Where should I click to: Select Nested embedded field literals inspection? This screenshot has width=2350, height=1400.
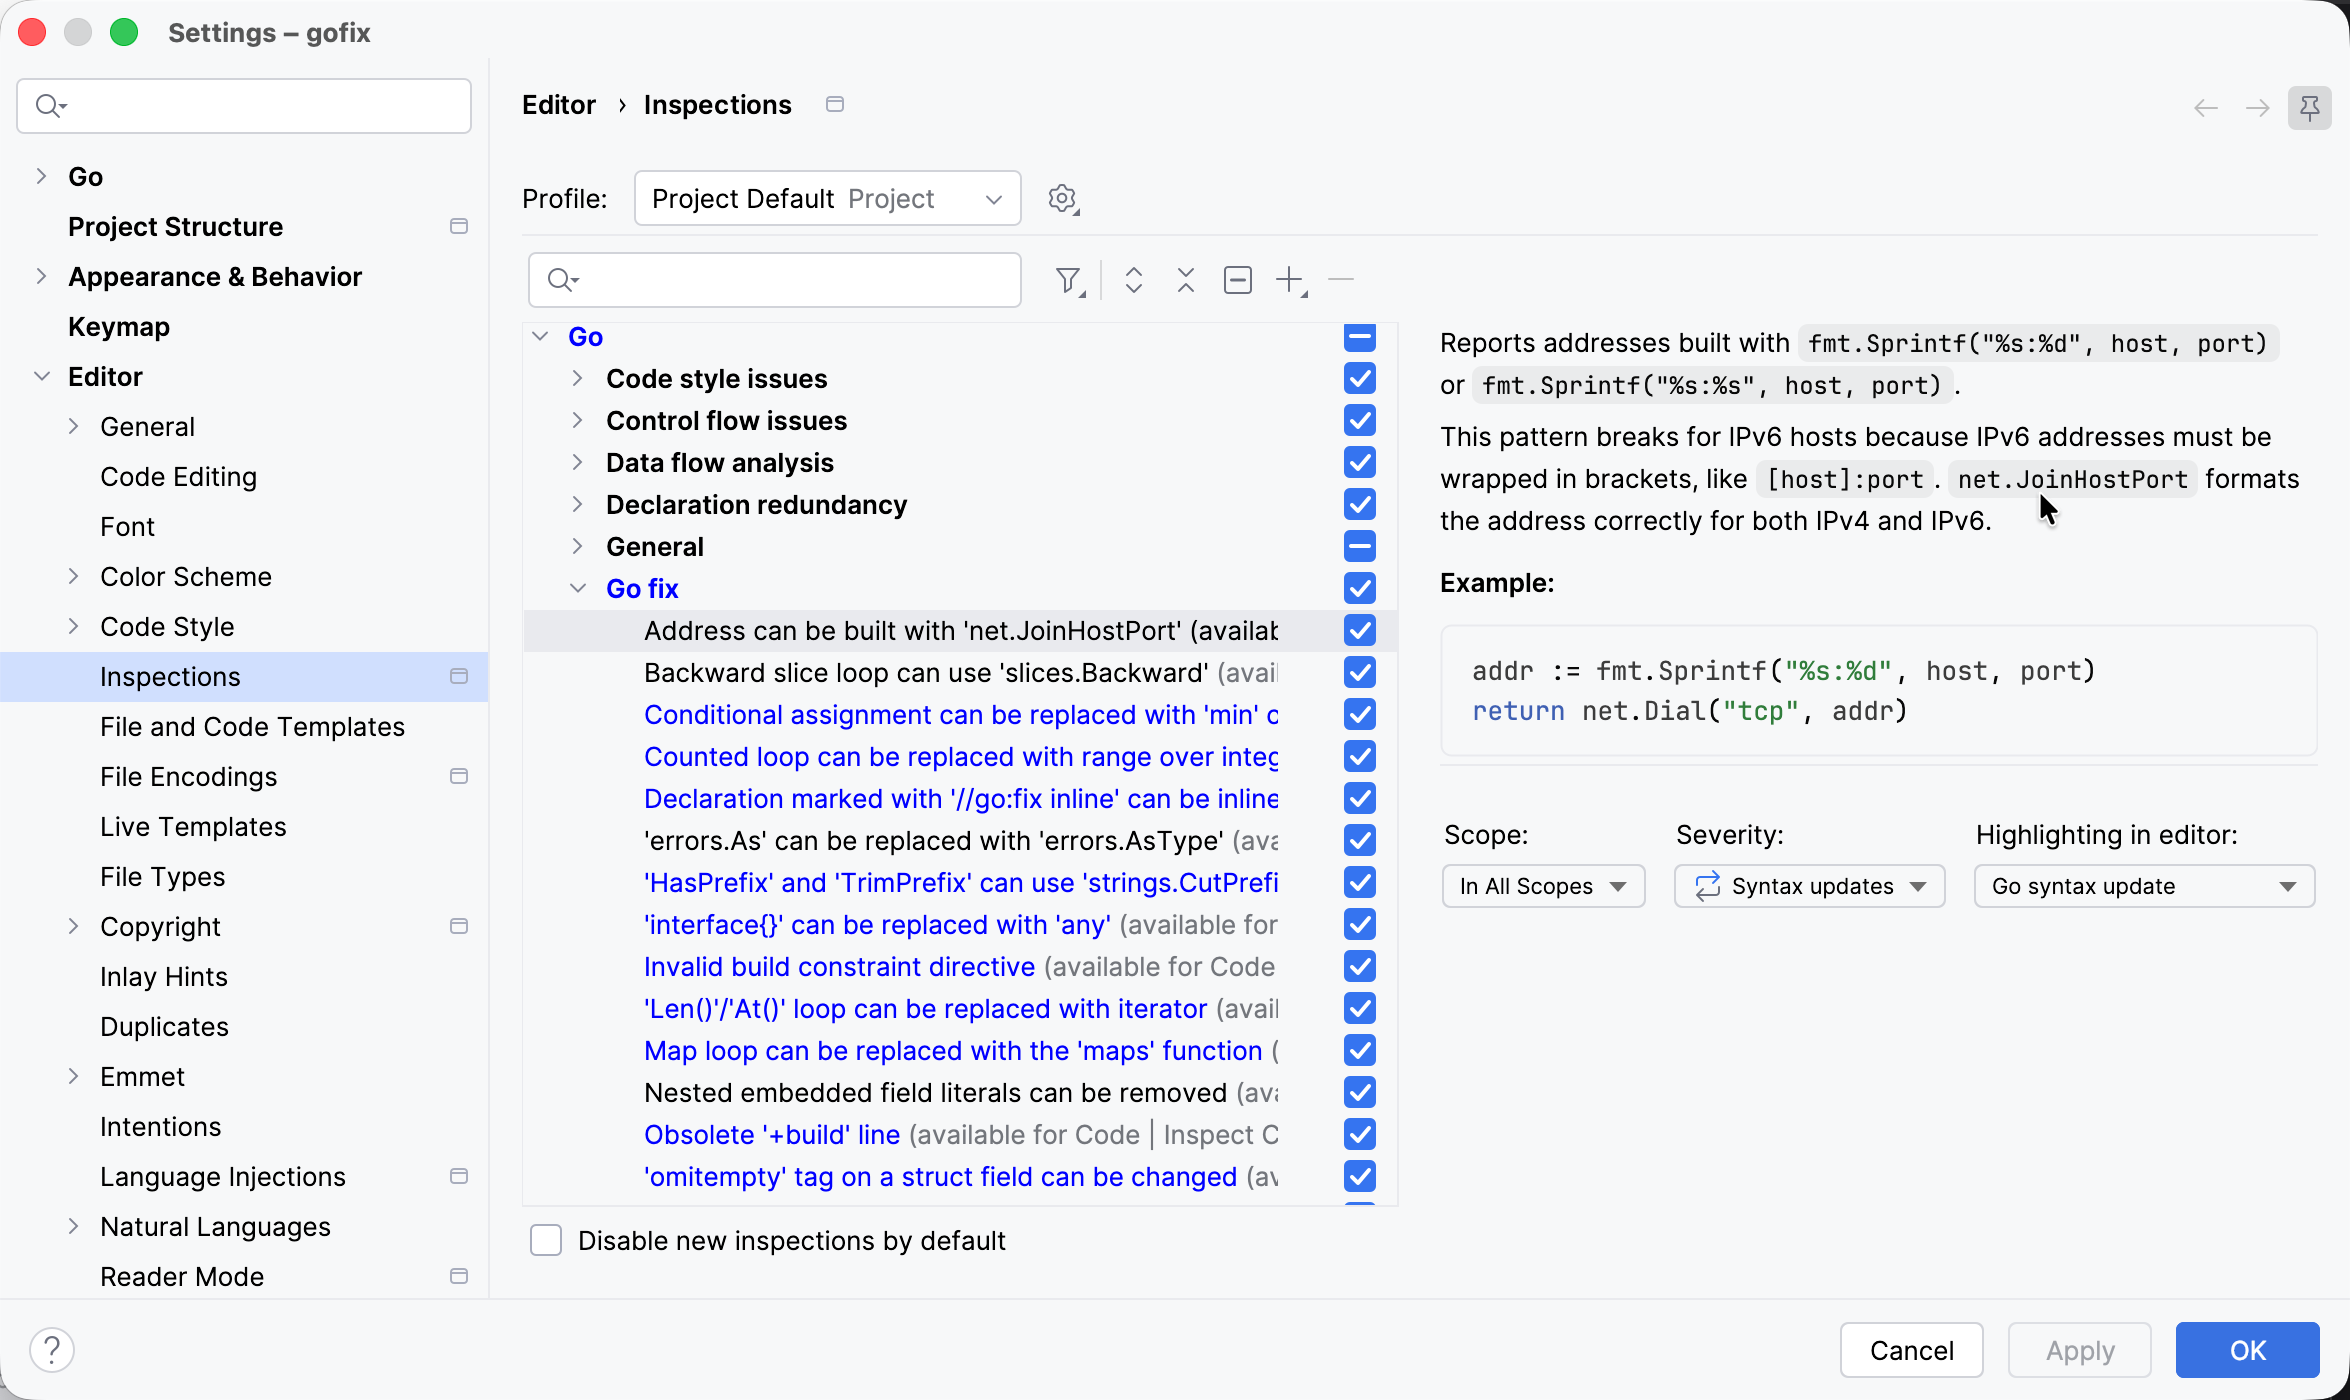point(960,1093)
